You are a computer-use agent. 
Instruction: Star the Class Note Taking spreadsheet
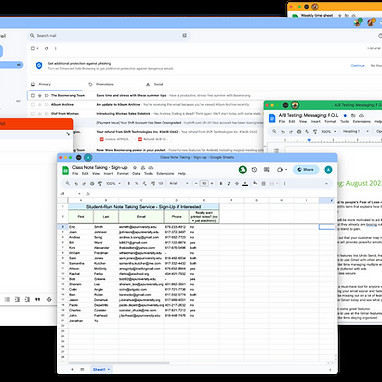tap(135, 168)
